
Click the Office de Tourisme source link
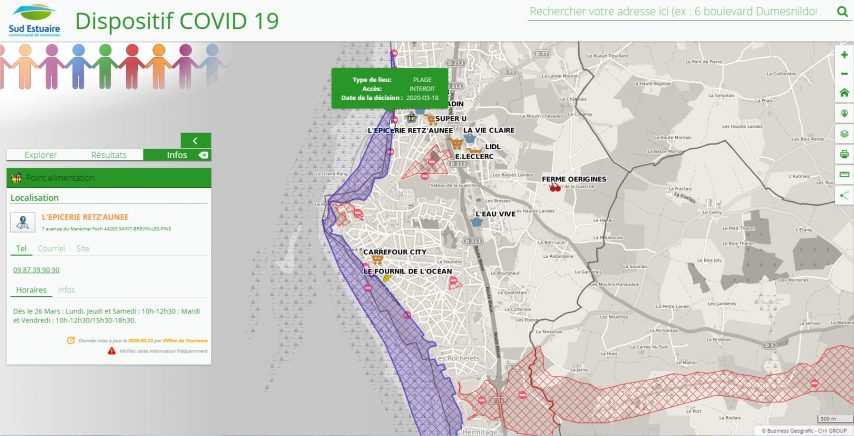185,341
